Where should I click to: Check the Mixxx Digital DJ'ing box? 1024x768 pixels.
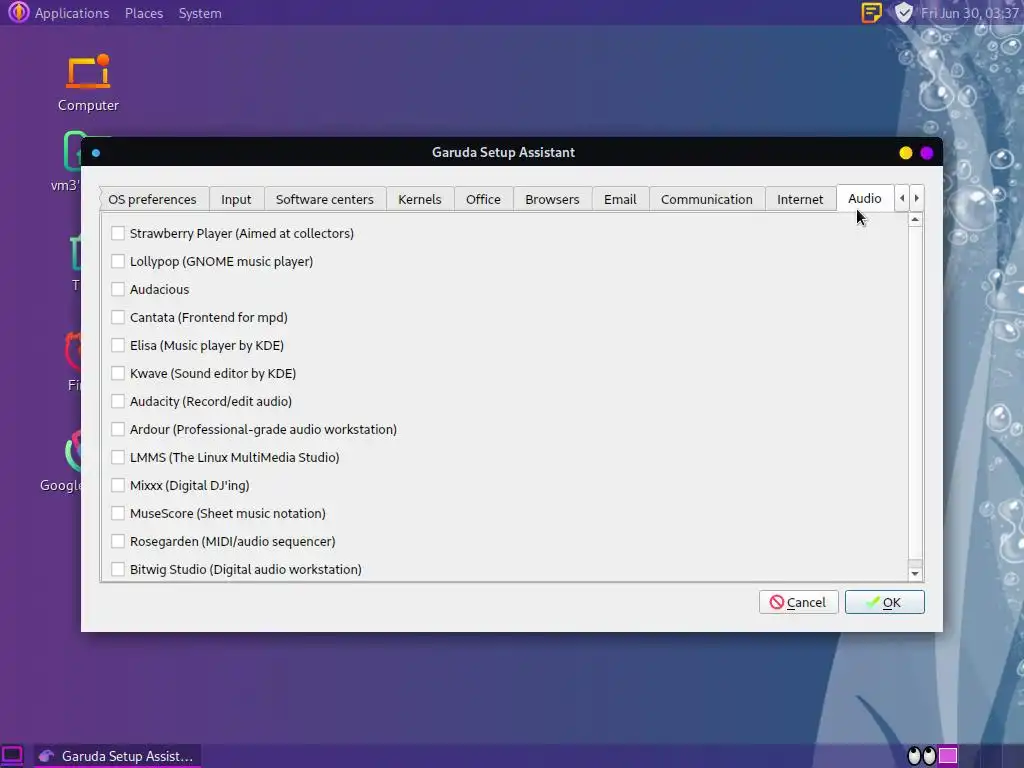118,485
